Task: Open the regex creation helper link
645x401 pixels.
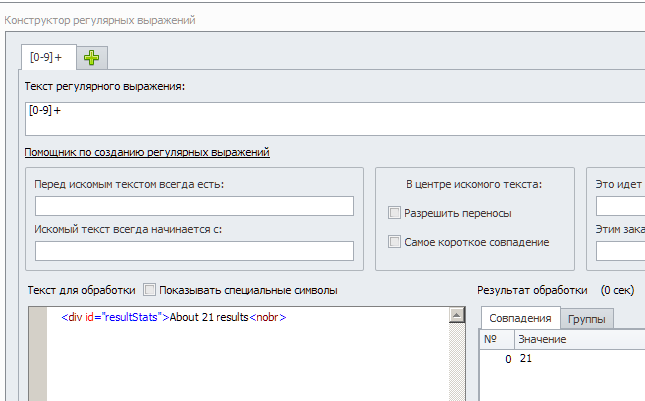Action: [147, 152]
